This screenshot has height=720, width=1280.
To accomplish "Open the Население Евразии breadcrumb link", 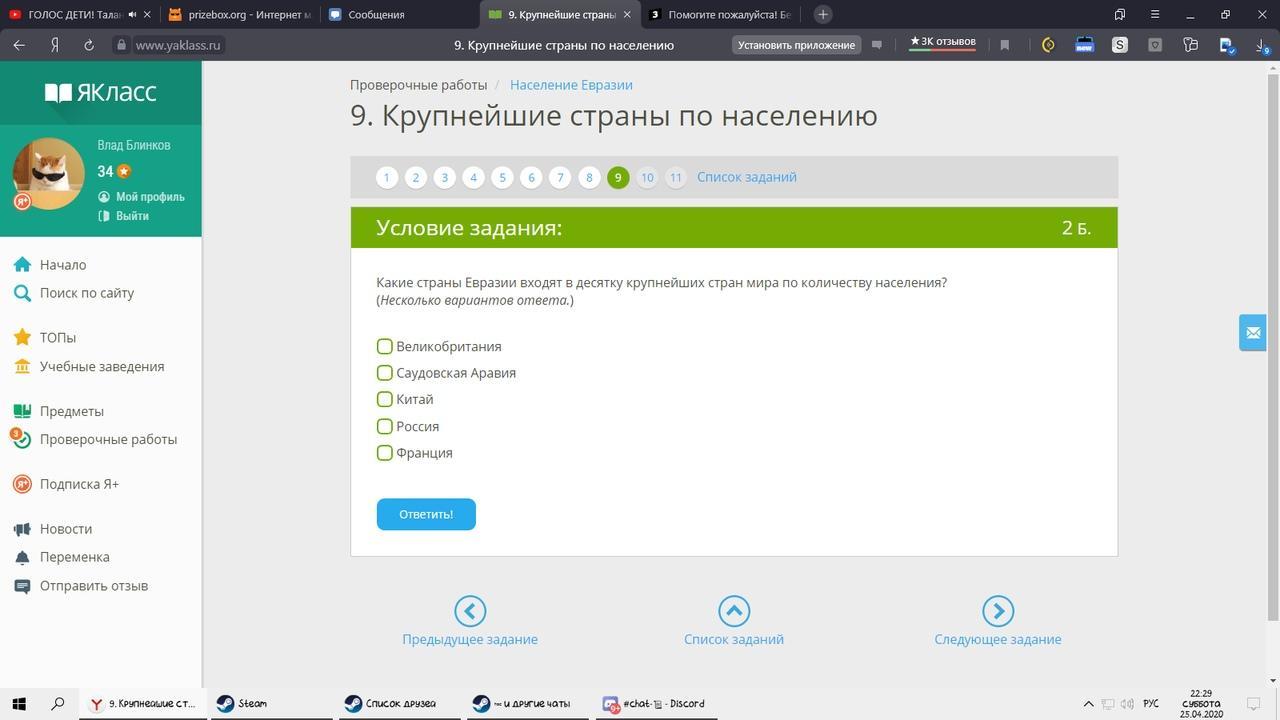I will pos(571,85).
